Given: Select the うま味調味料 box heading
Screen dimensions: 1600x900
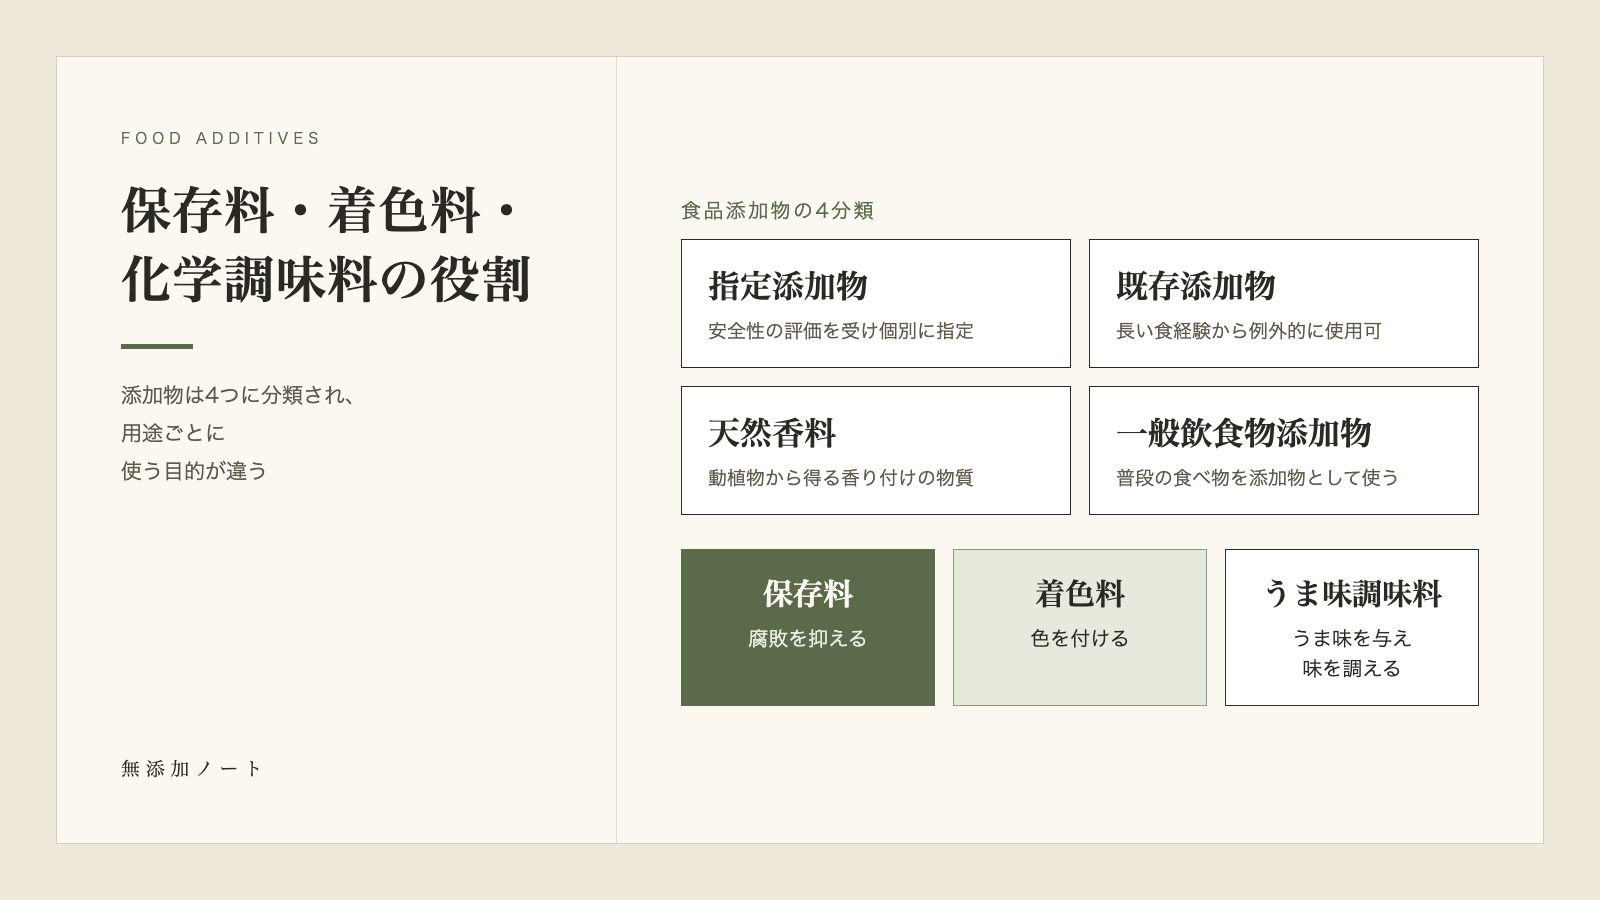Looking at the screenshot, I should coord(1352,594).
